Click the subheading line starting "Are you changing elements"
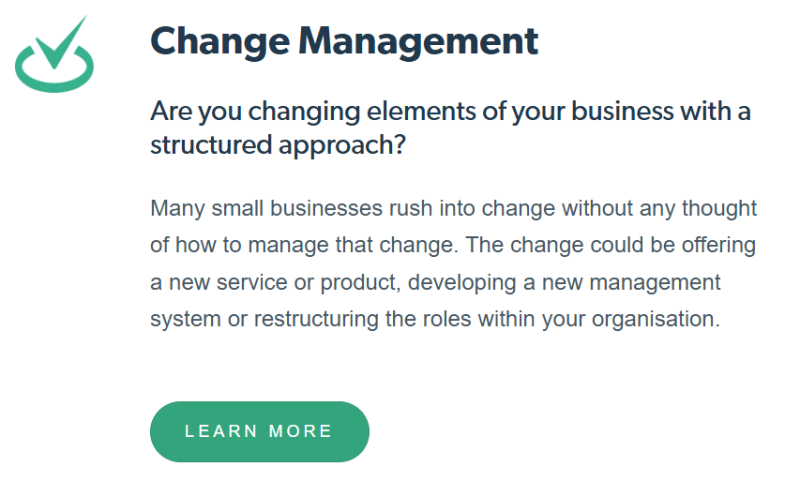The height and width of the screenshot is (497, 800). 450,111
